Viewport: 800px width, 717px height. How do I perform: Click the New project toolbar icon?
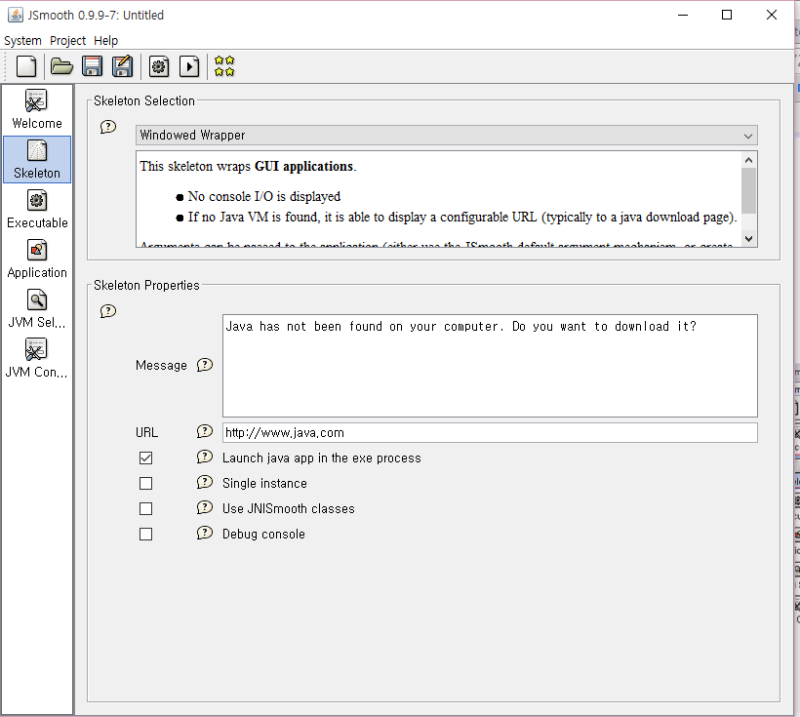pyautogui.click(x=26, y=67)
